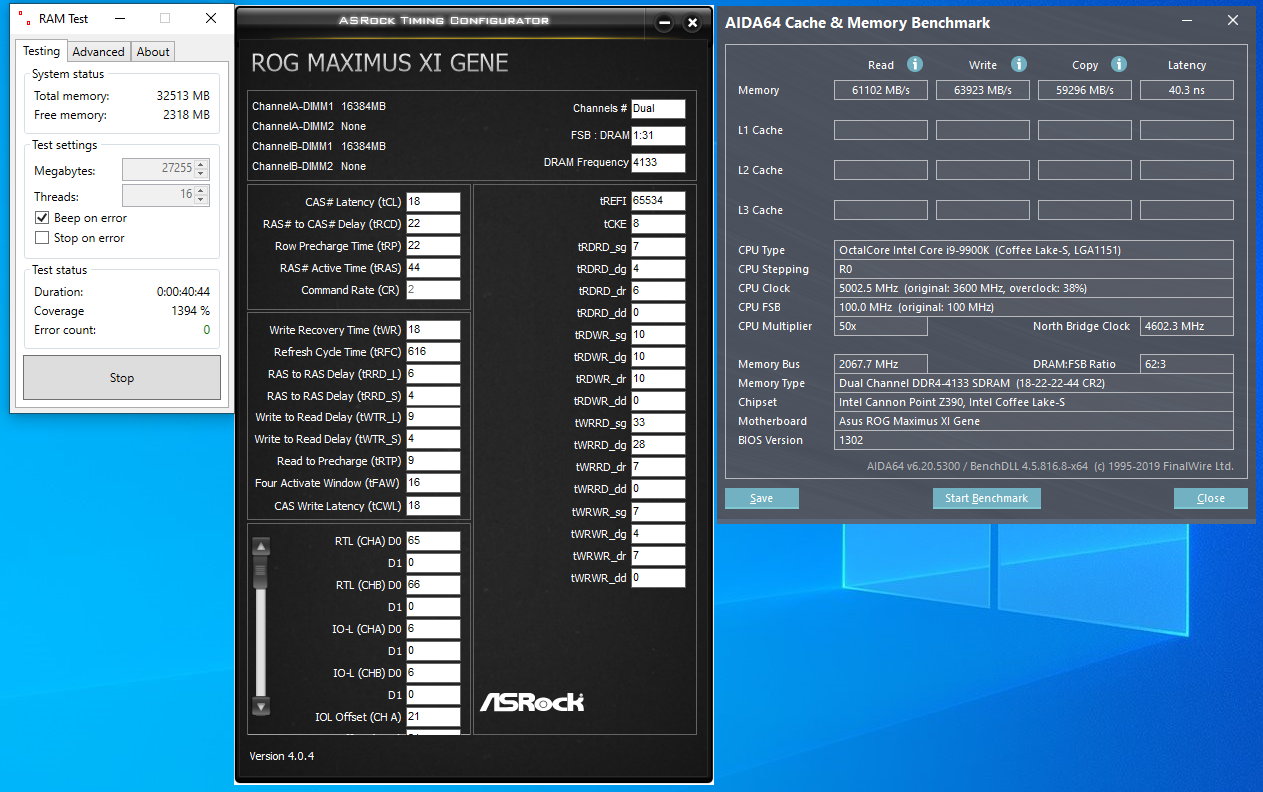Viewport: 1263px width, 792px height.
Task: Click the Copy info icon in AIDA64
Action: [1120, 64]
